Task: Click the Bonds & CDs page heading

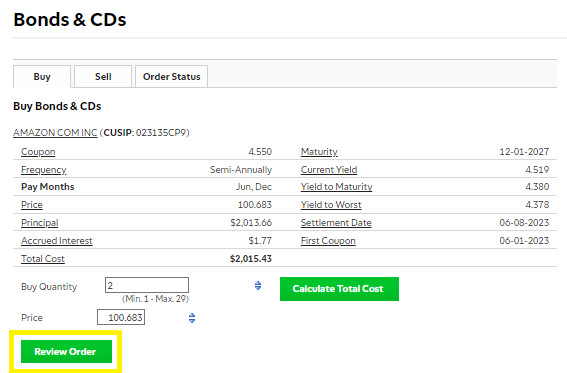Action: [x=70, y=20]
